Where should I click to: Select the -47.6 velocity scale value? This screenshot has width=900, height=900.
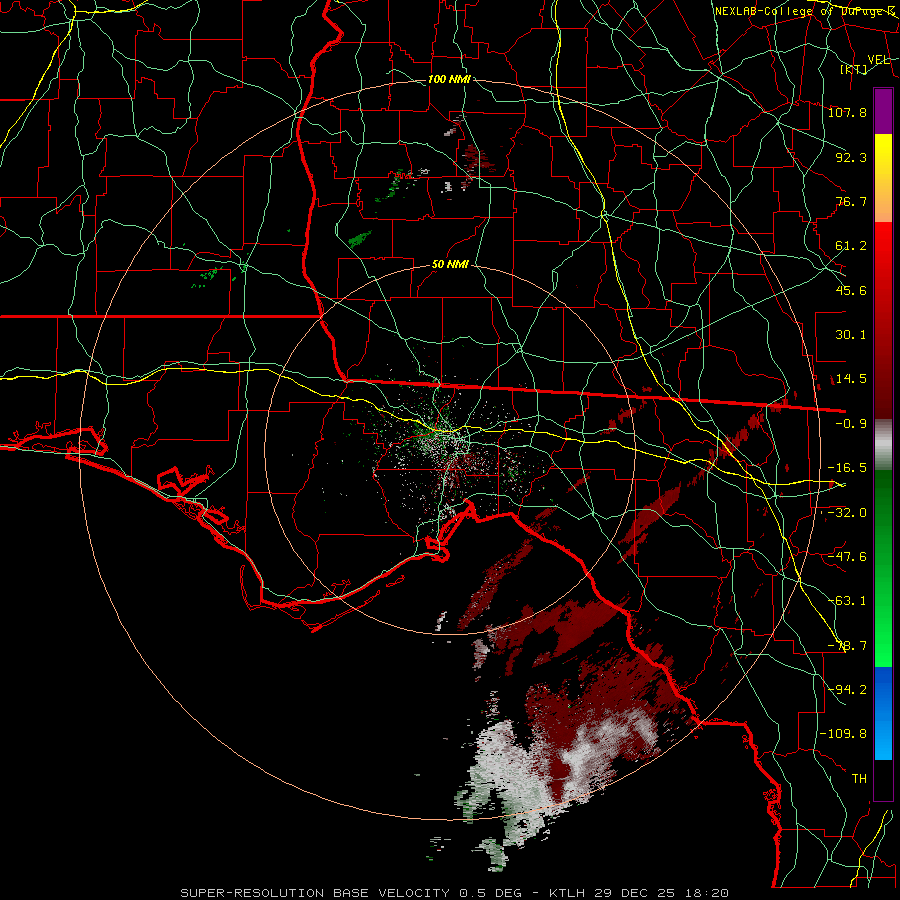coord(847,557)
